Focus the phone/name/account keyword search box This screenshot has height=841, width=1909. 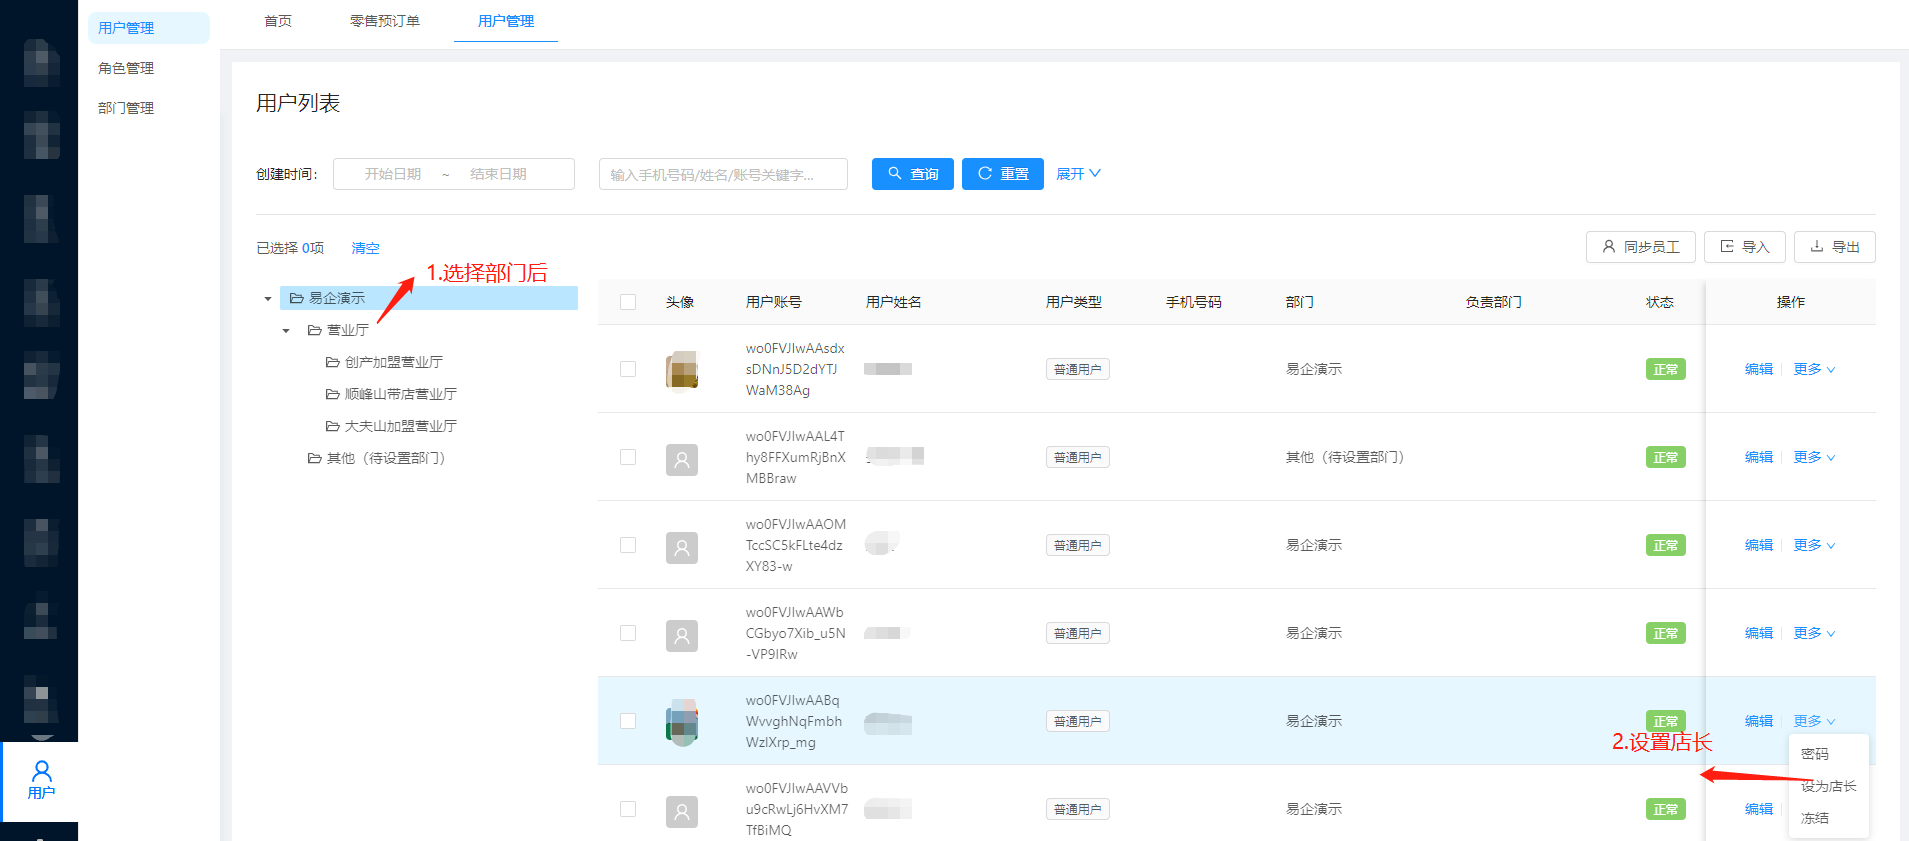(723, 174)
